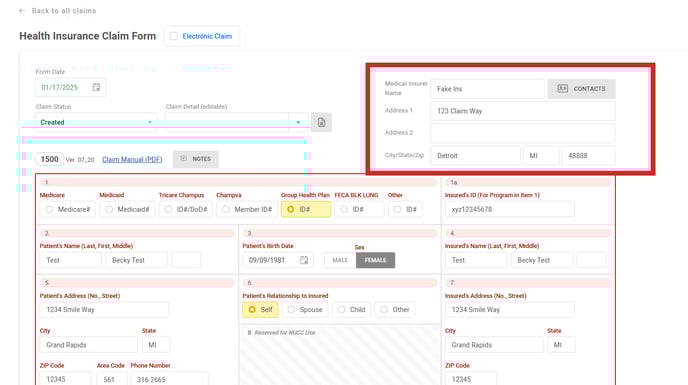Screen dimensions: 688x385
Task: Toggle patient sex to MALE
Action: [x=340, y=260]
